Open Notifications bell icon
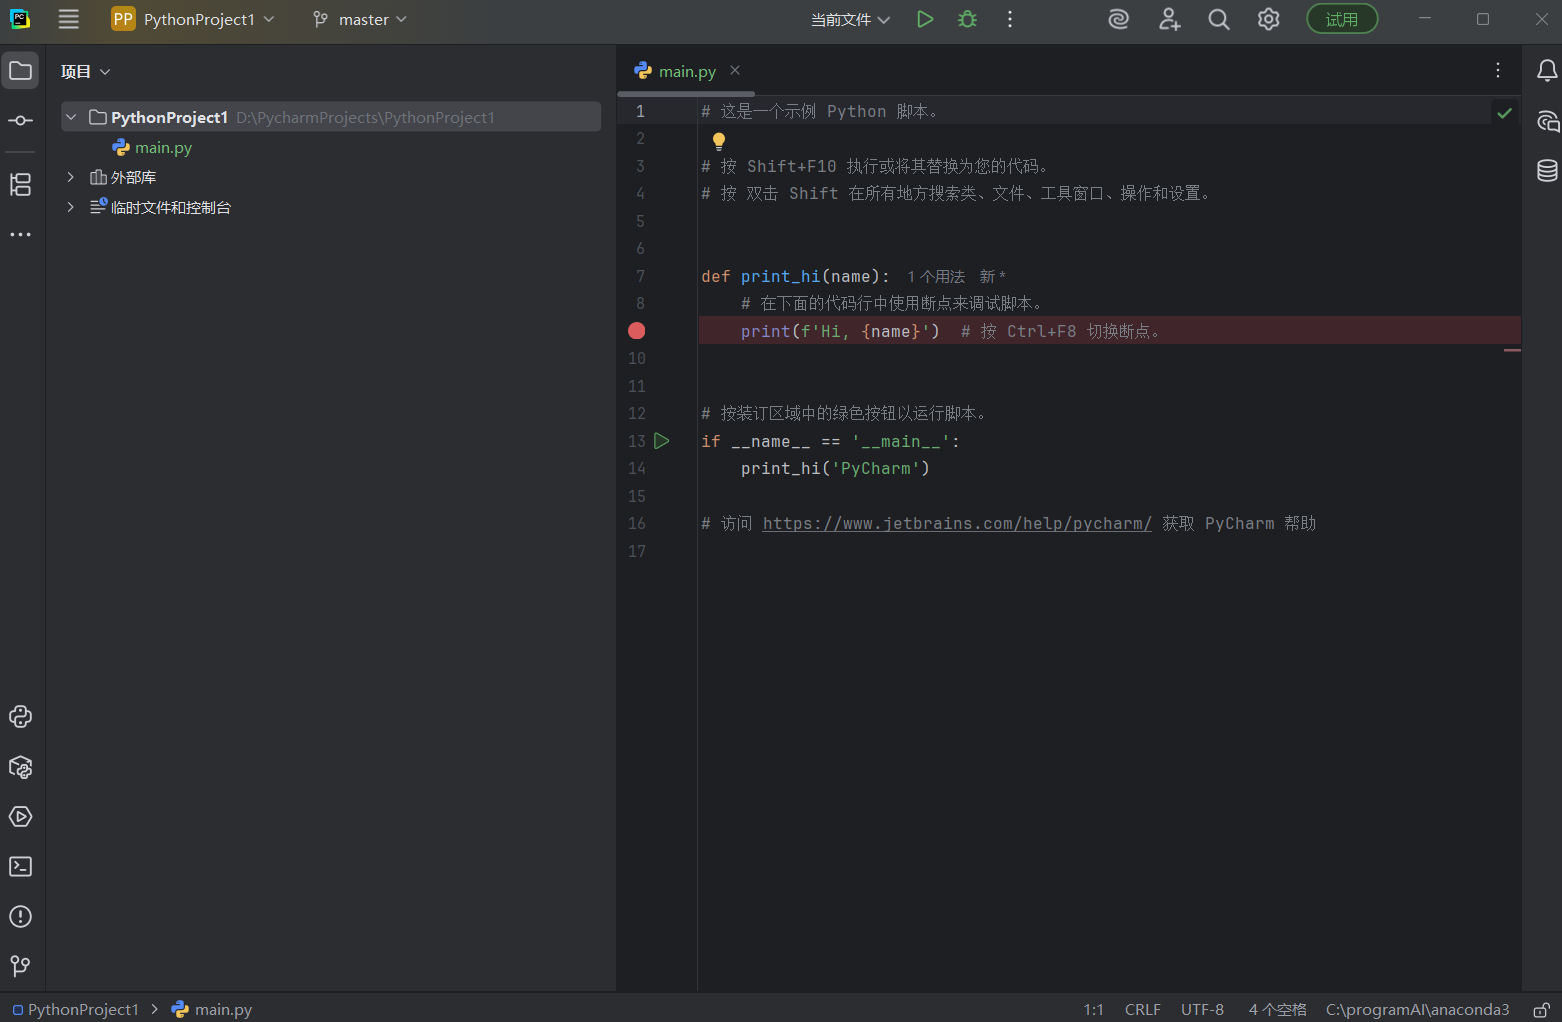 [x=1547, y=70]
